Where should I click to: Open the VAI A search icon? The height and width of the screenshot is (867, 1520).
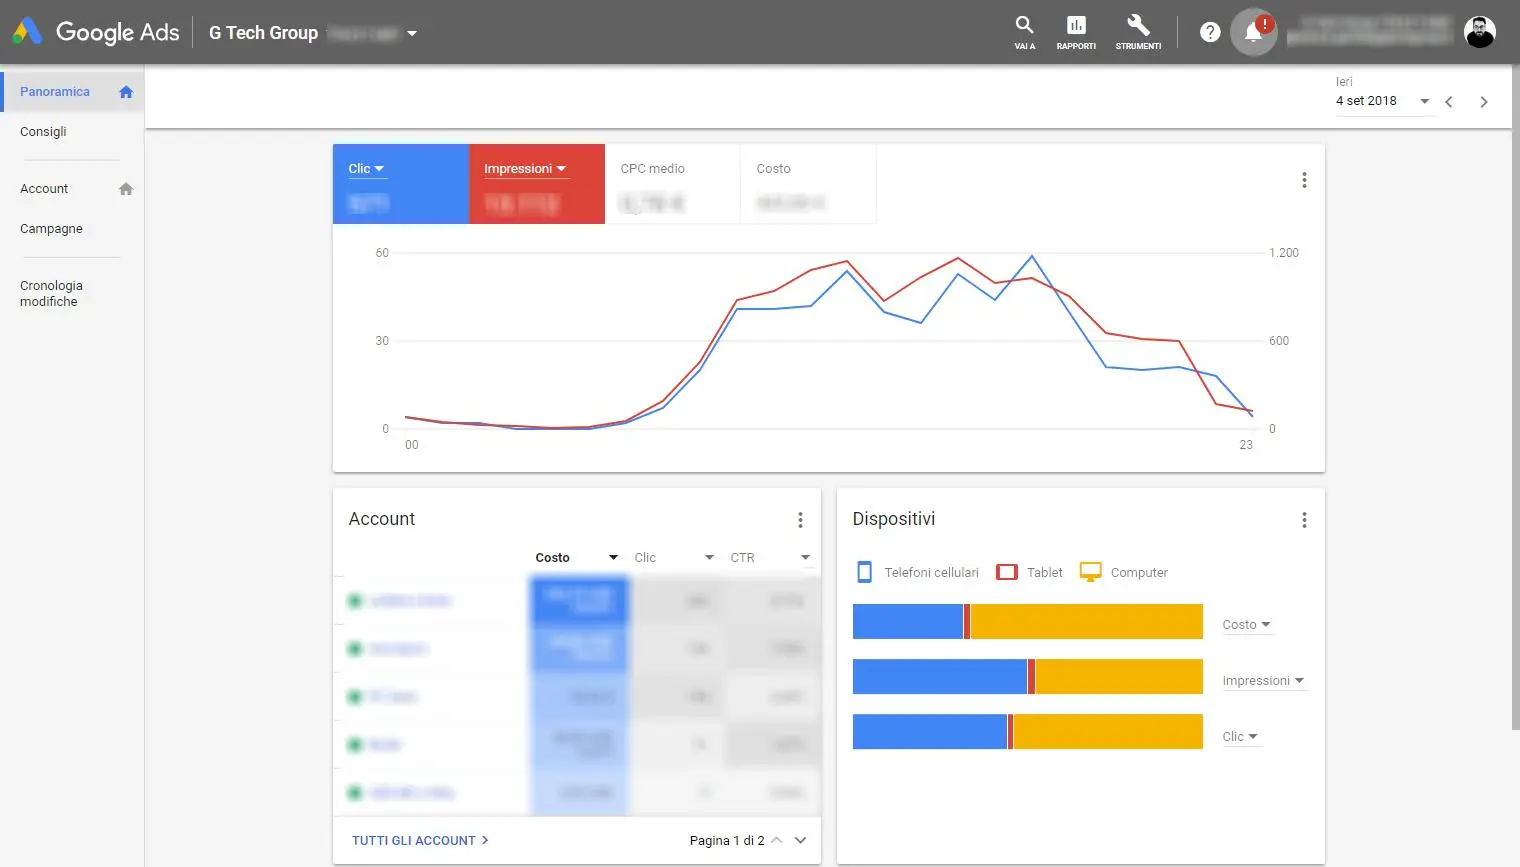click(1024, 32)
